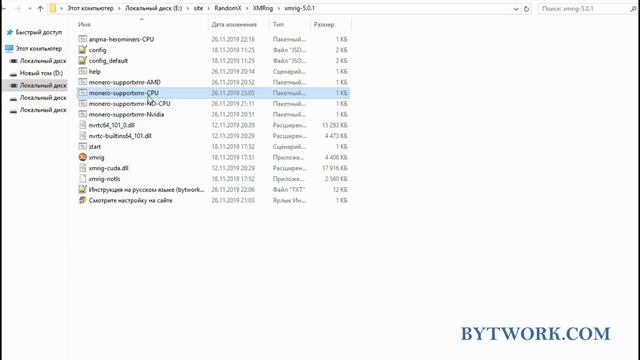
Task: Select the file named Смотрите настройку на сайте
Action: (131, 200)
